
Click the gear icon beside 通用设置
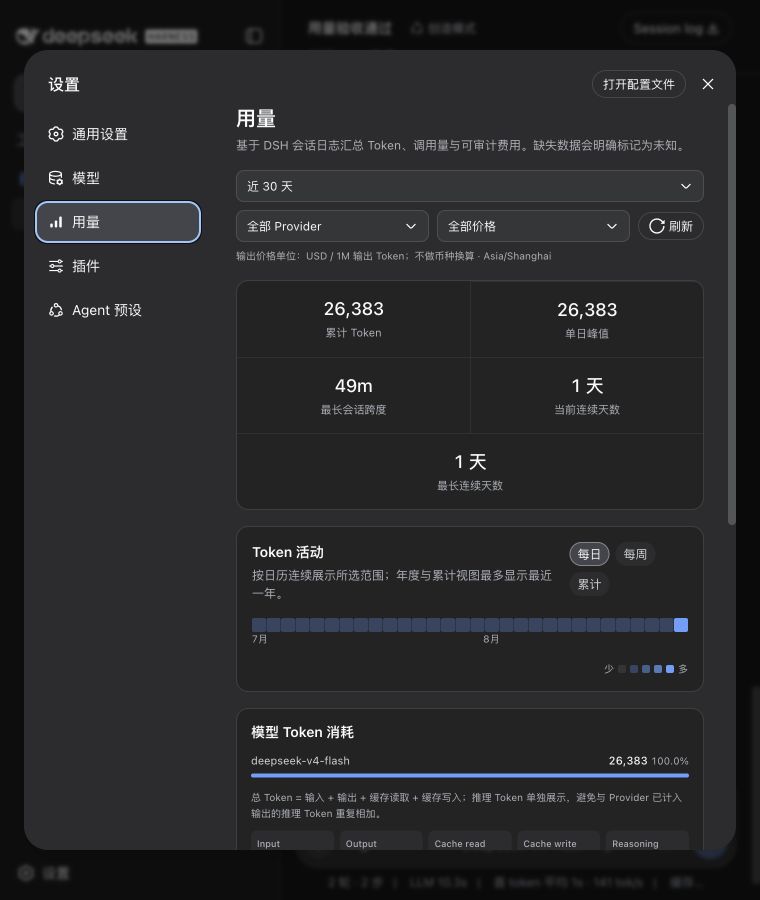point(56,134)
